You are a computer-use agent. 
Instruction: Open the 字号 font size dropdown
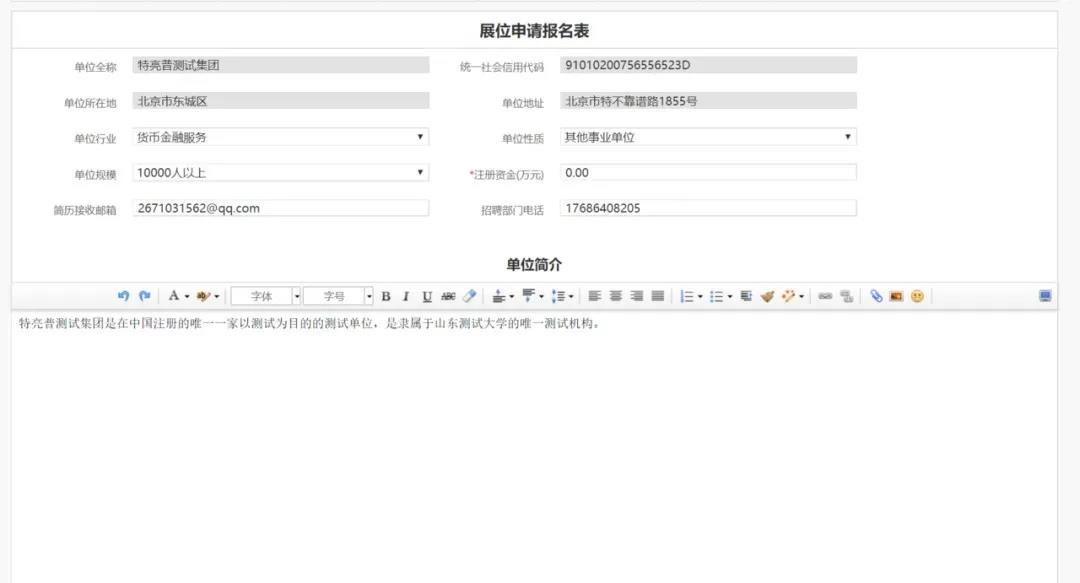click(338, 296)
